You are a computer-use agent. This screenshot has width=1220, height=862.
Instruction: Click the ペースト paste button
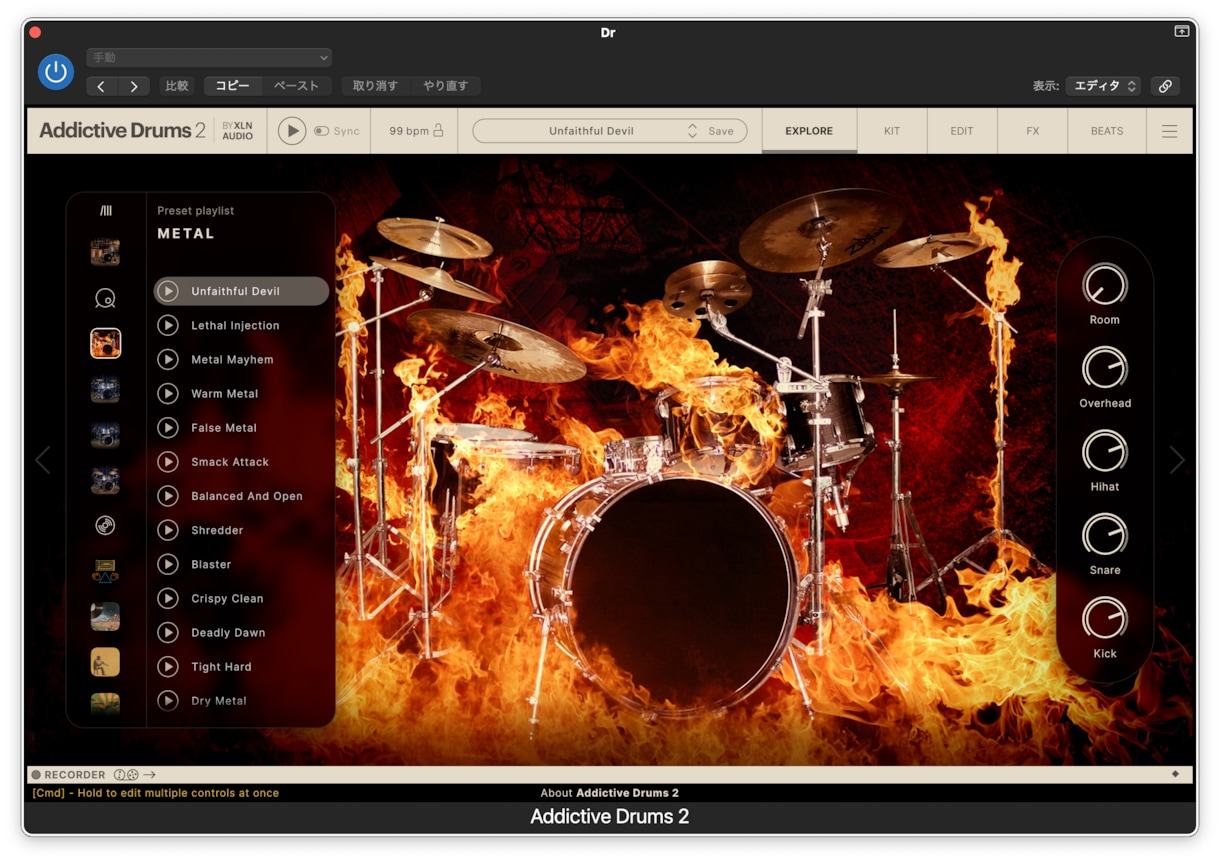[x=296, y=86]
